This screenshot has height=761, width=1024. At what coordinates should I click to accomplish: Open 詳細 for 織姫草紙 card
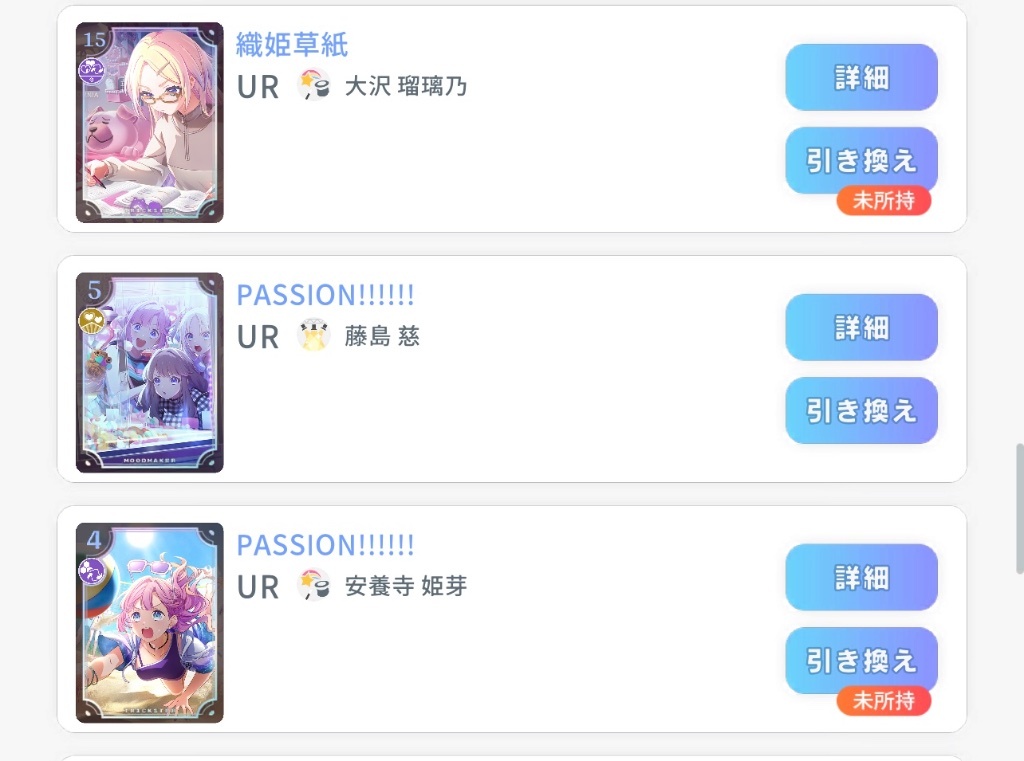coord(861,77)
